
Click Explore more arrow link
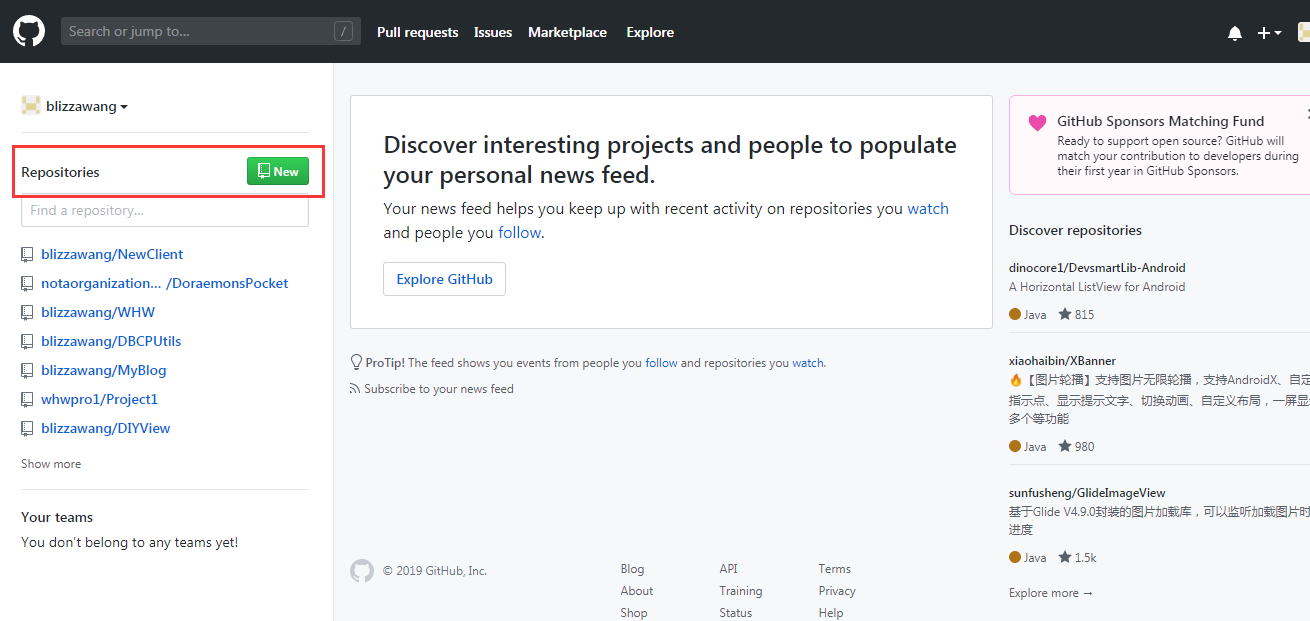tap(1051, 593)
